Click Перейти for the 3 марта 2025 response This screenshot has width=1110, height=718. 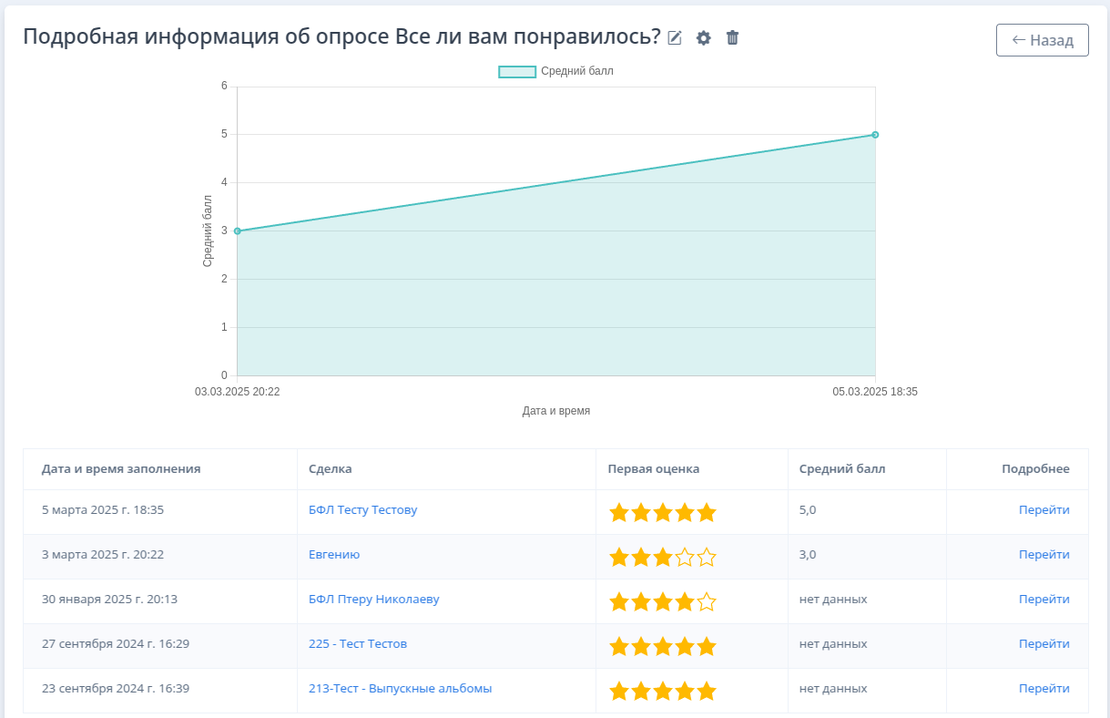pos(1044,555)
